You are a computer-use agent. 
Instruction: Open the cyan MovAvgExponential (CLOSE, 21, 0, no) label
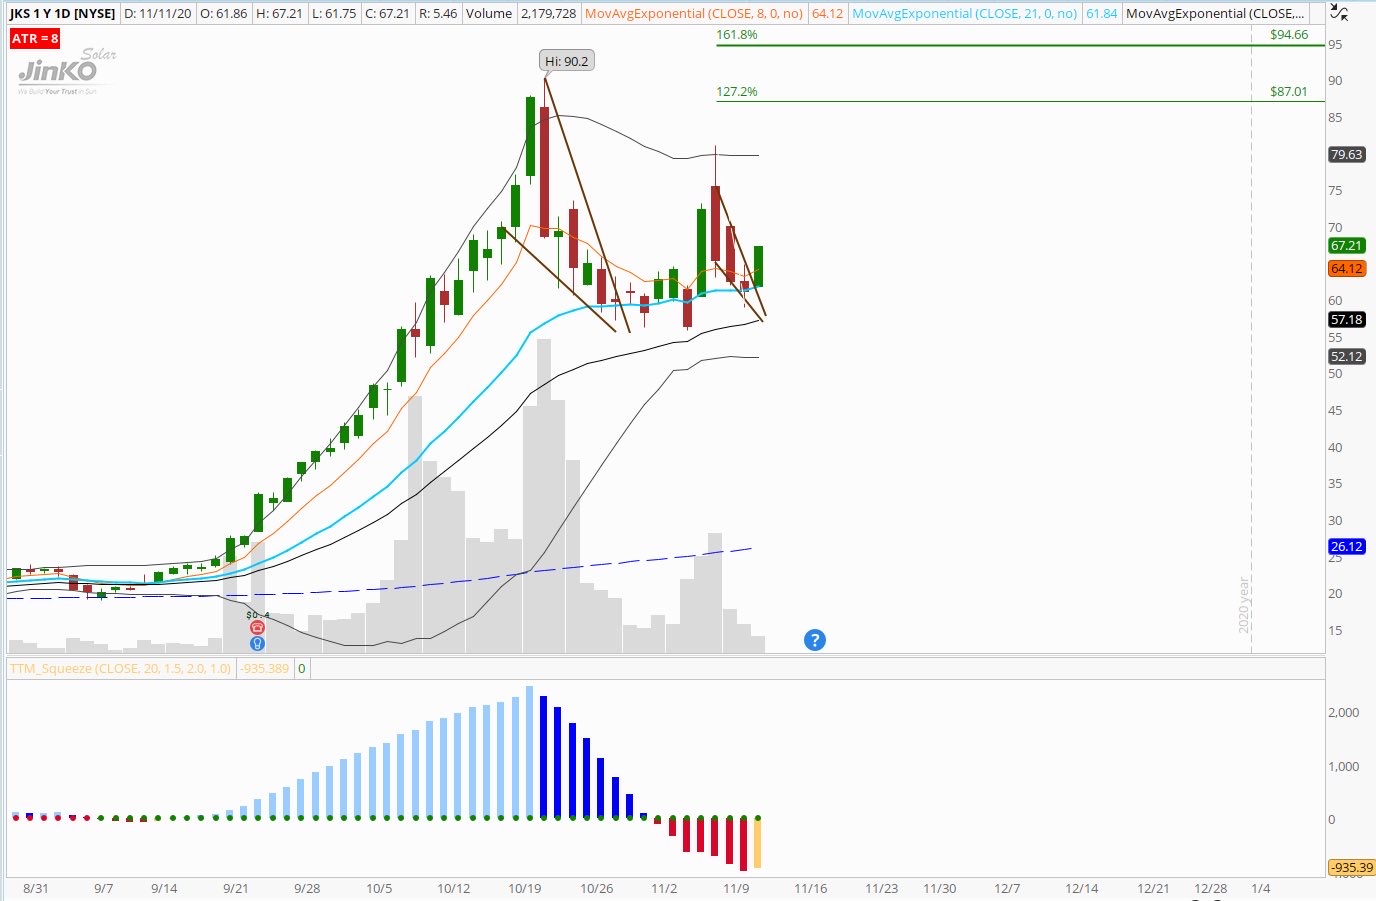(964, 13)
